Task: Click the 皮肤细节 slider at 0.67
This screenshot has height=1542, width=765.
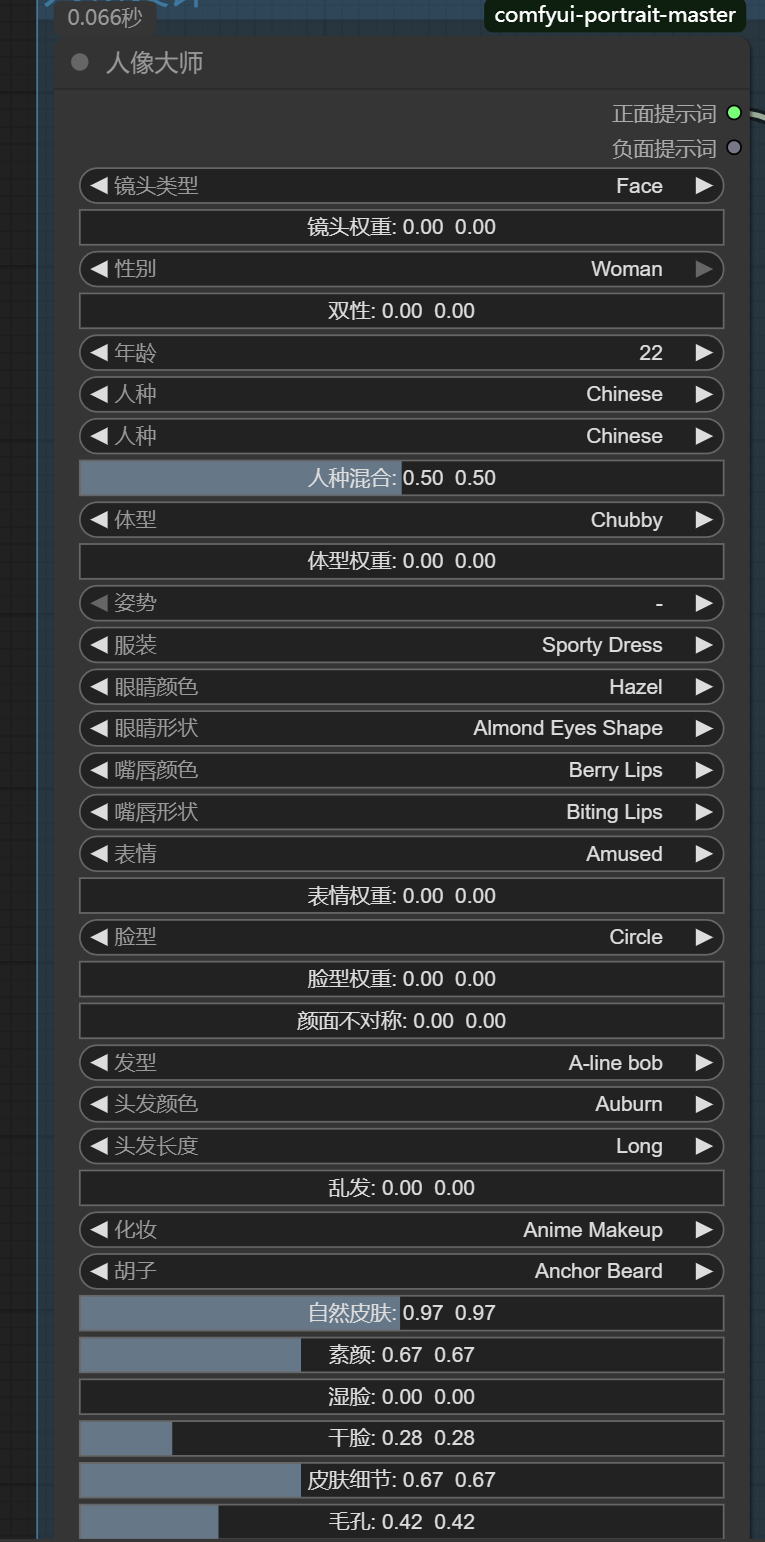Action: [401, 1480]
